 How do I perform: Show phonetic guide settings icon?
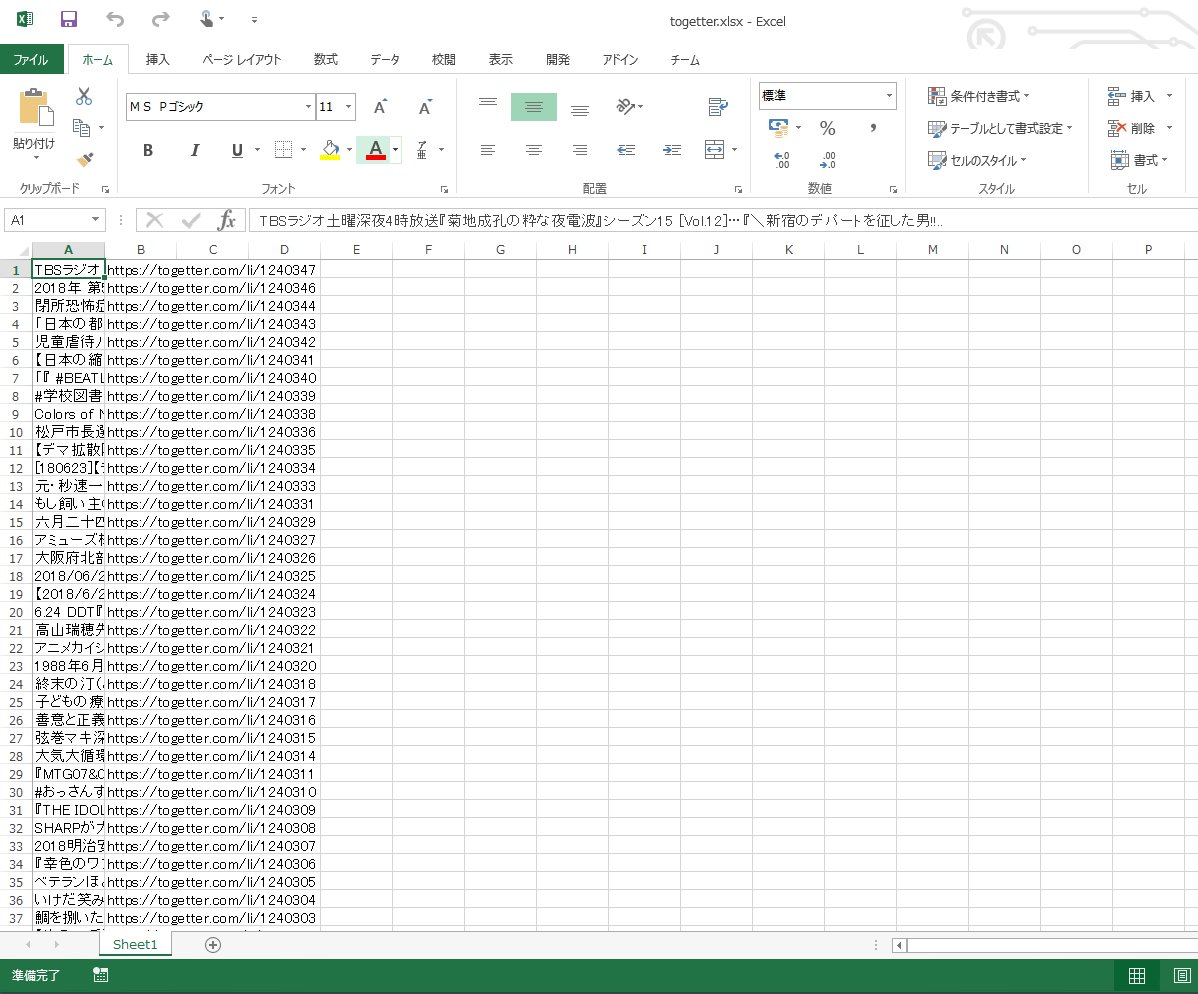[423, 150]
